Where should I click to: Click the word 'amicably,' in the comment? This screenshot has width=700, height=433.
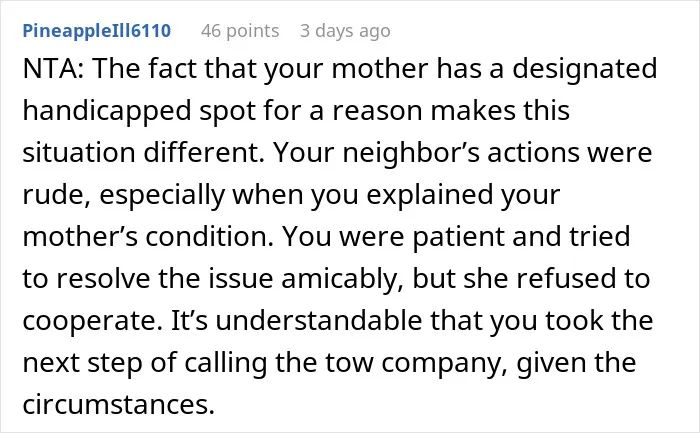pos(342,279)
